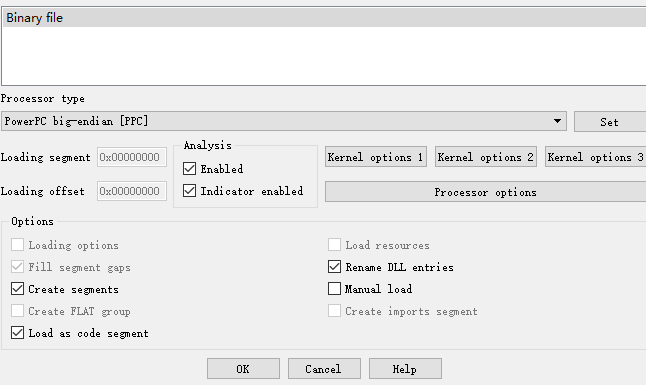Toggle the Create imports segment checkbox
This screenshot has height=385, width=646.
pyautogui.click(x=335, y=311)
